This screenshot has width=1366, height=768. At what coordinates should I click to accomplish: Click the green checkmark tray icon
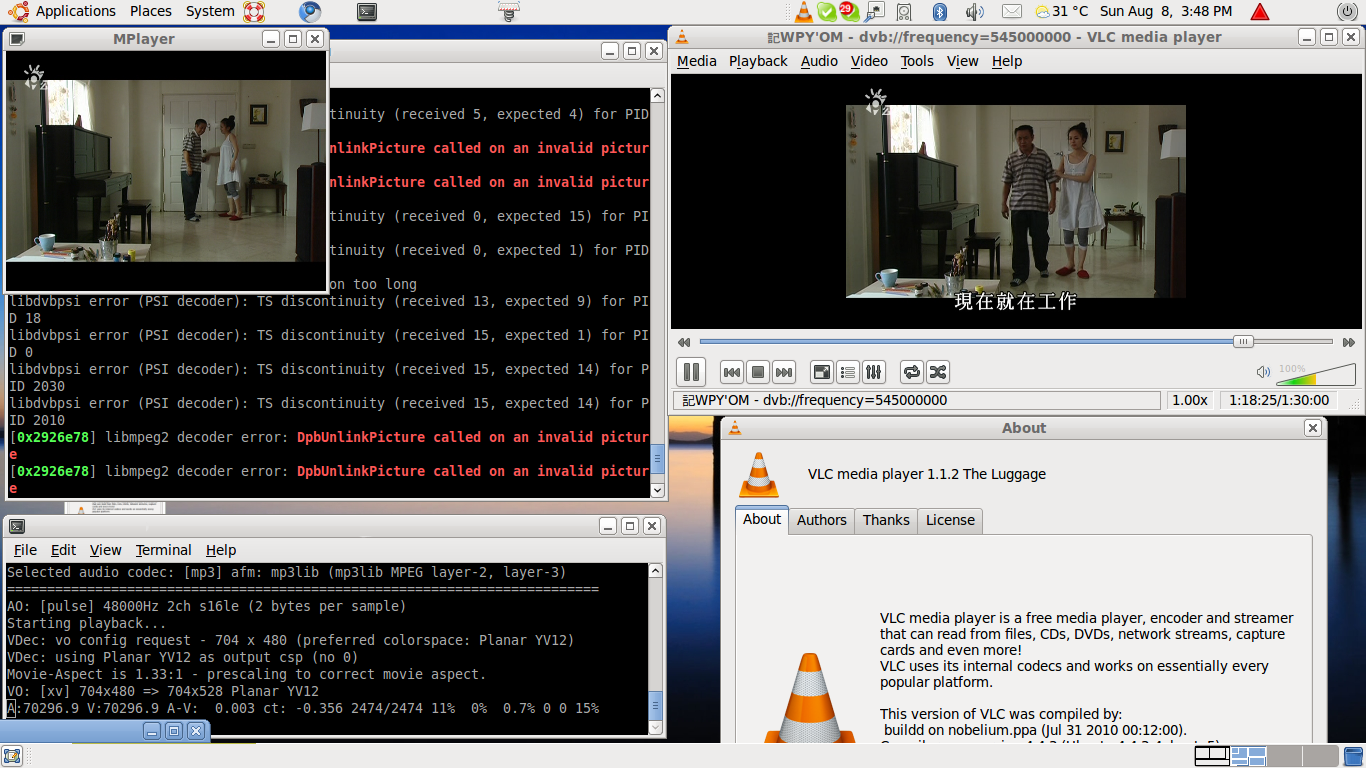pos(827,12)
